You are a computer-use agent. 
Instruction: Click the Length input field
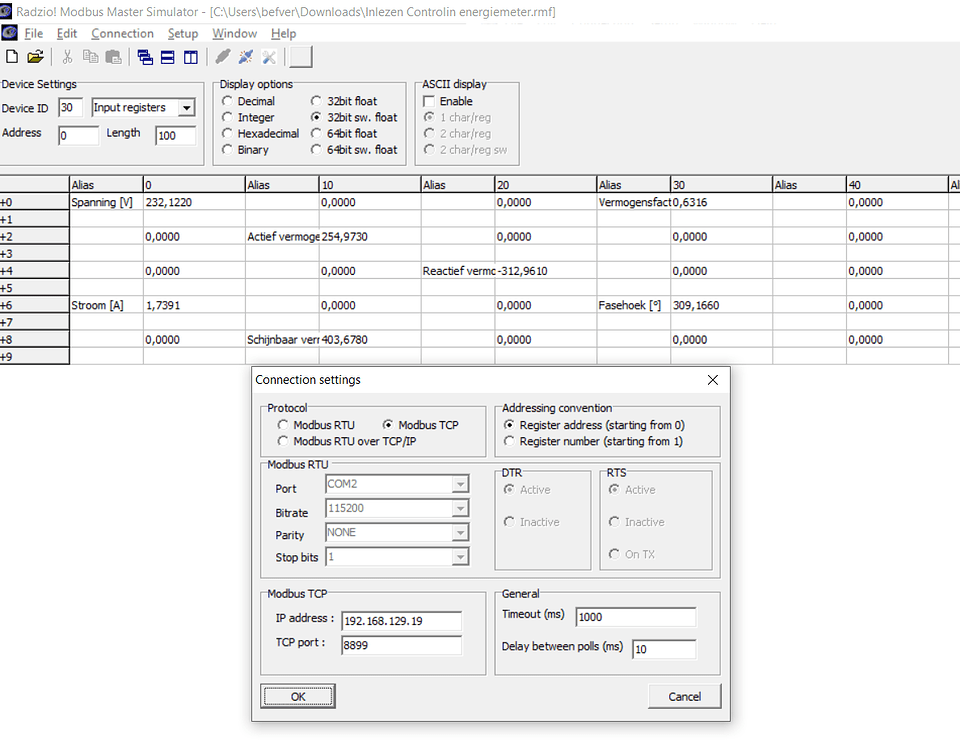(x=176, y=135)
